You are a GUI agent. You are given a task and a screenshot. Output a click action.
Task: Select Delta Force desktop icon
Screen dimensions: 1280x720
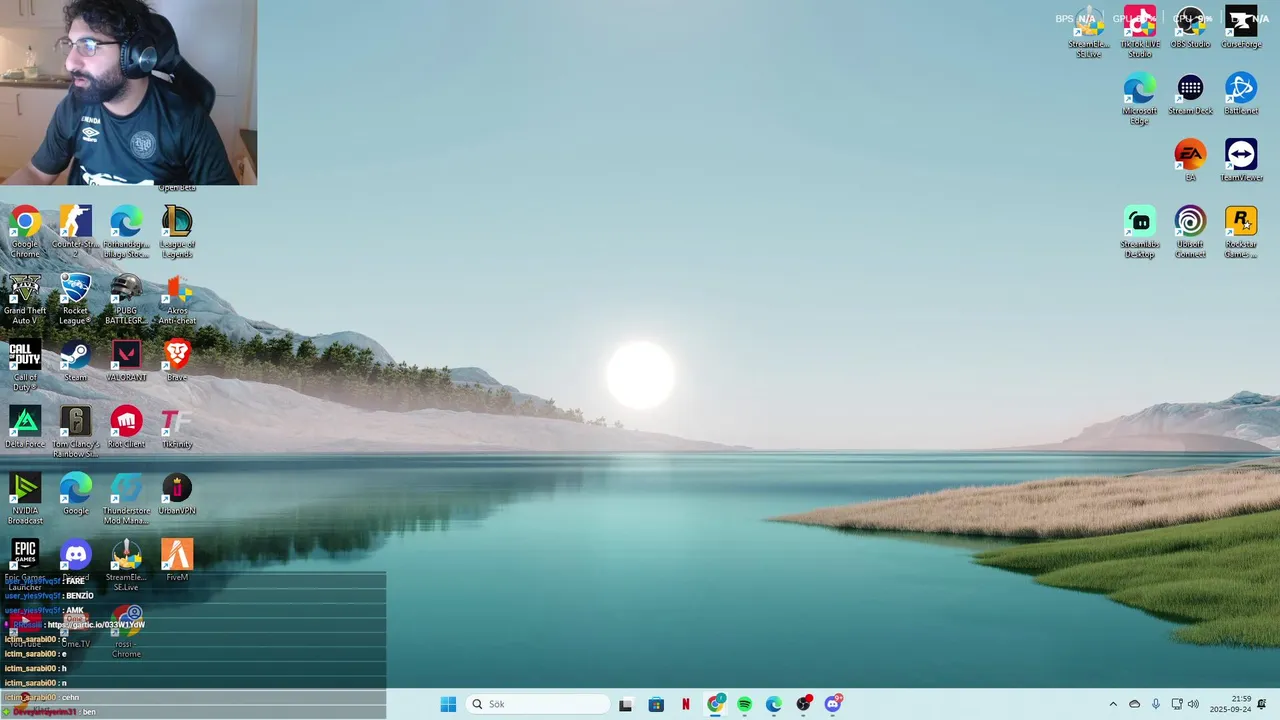(25, 427)
